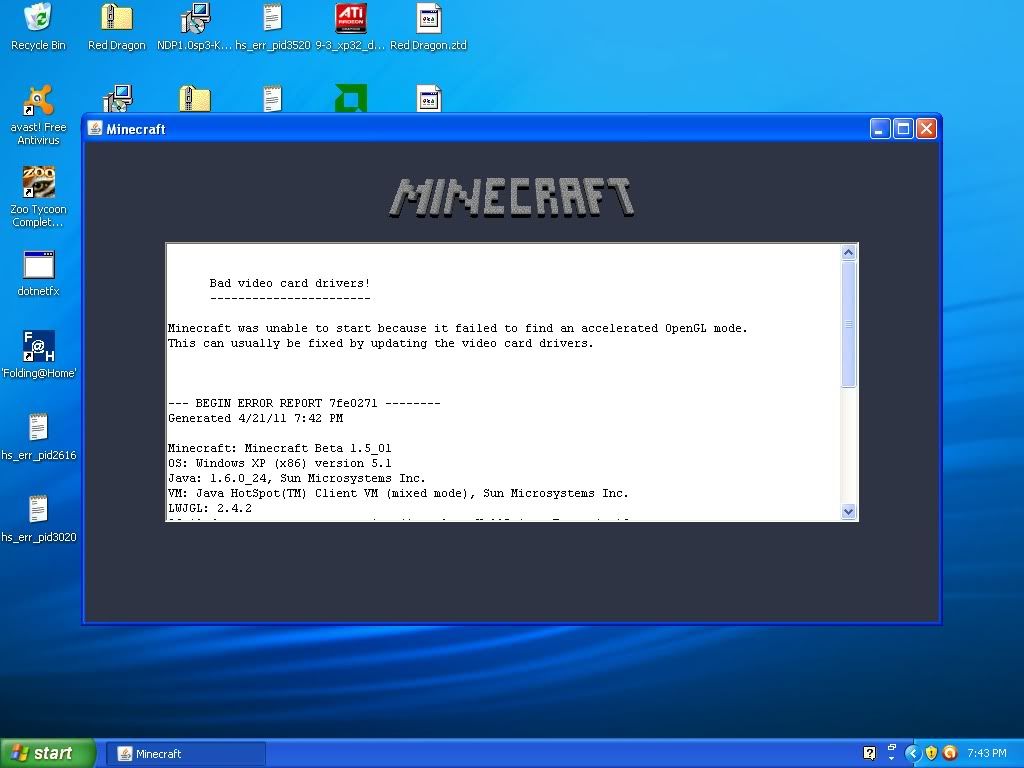
Task: Show hidden tray icons with the chevron
Action: 912,753
